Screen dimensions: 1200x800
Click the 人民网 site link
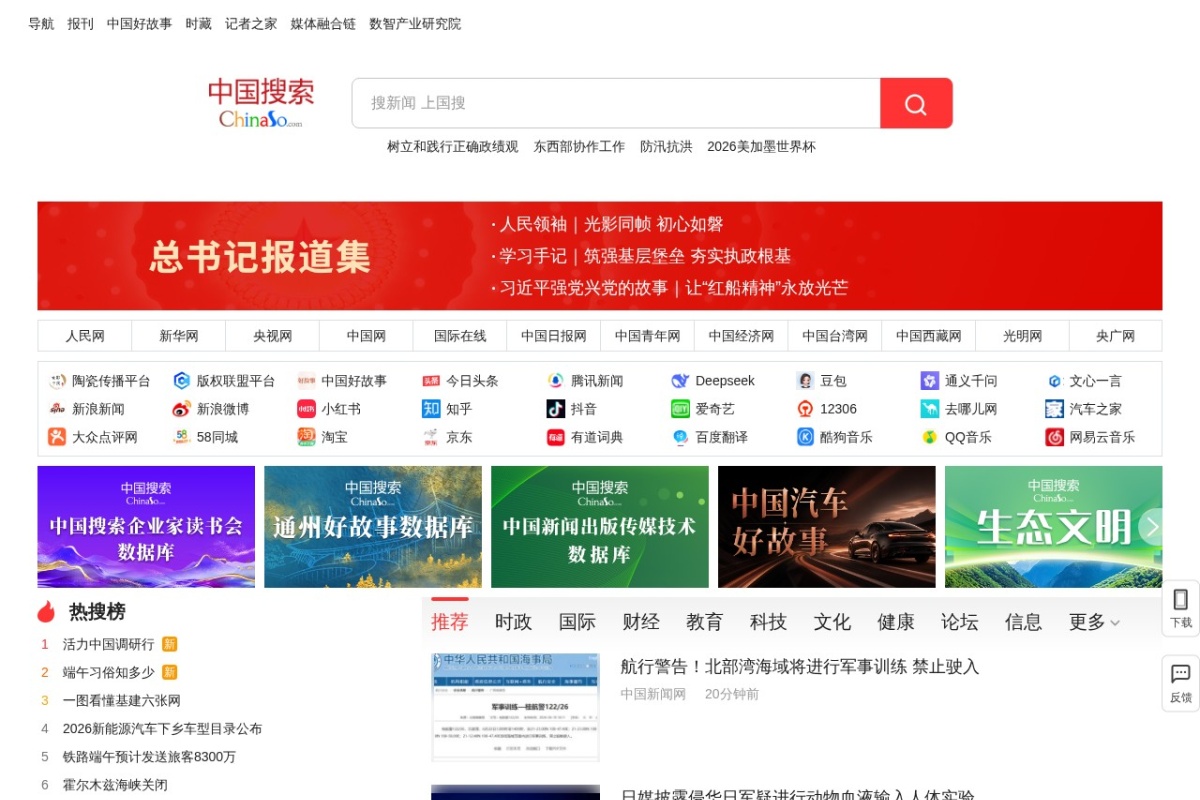click(85, 336)
